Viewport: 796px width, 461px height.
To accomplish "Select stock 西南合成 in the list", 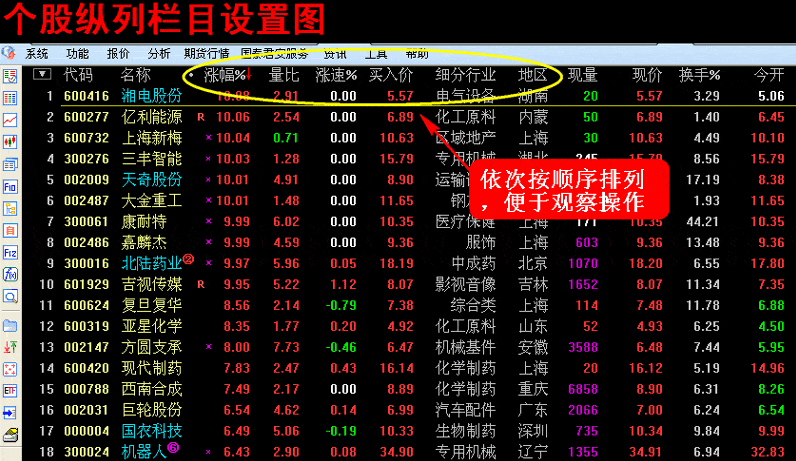I will [x=151, y=389].
